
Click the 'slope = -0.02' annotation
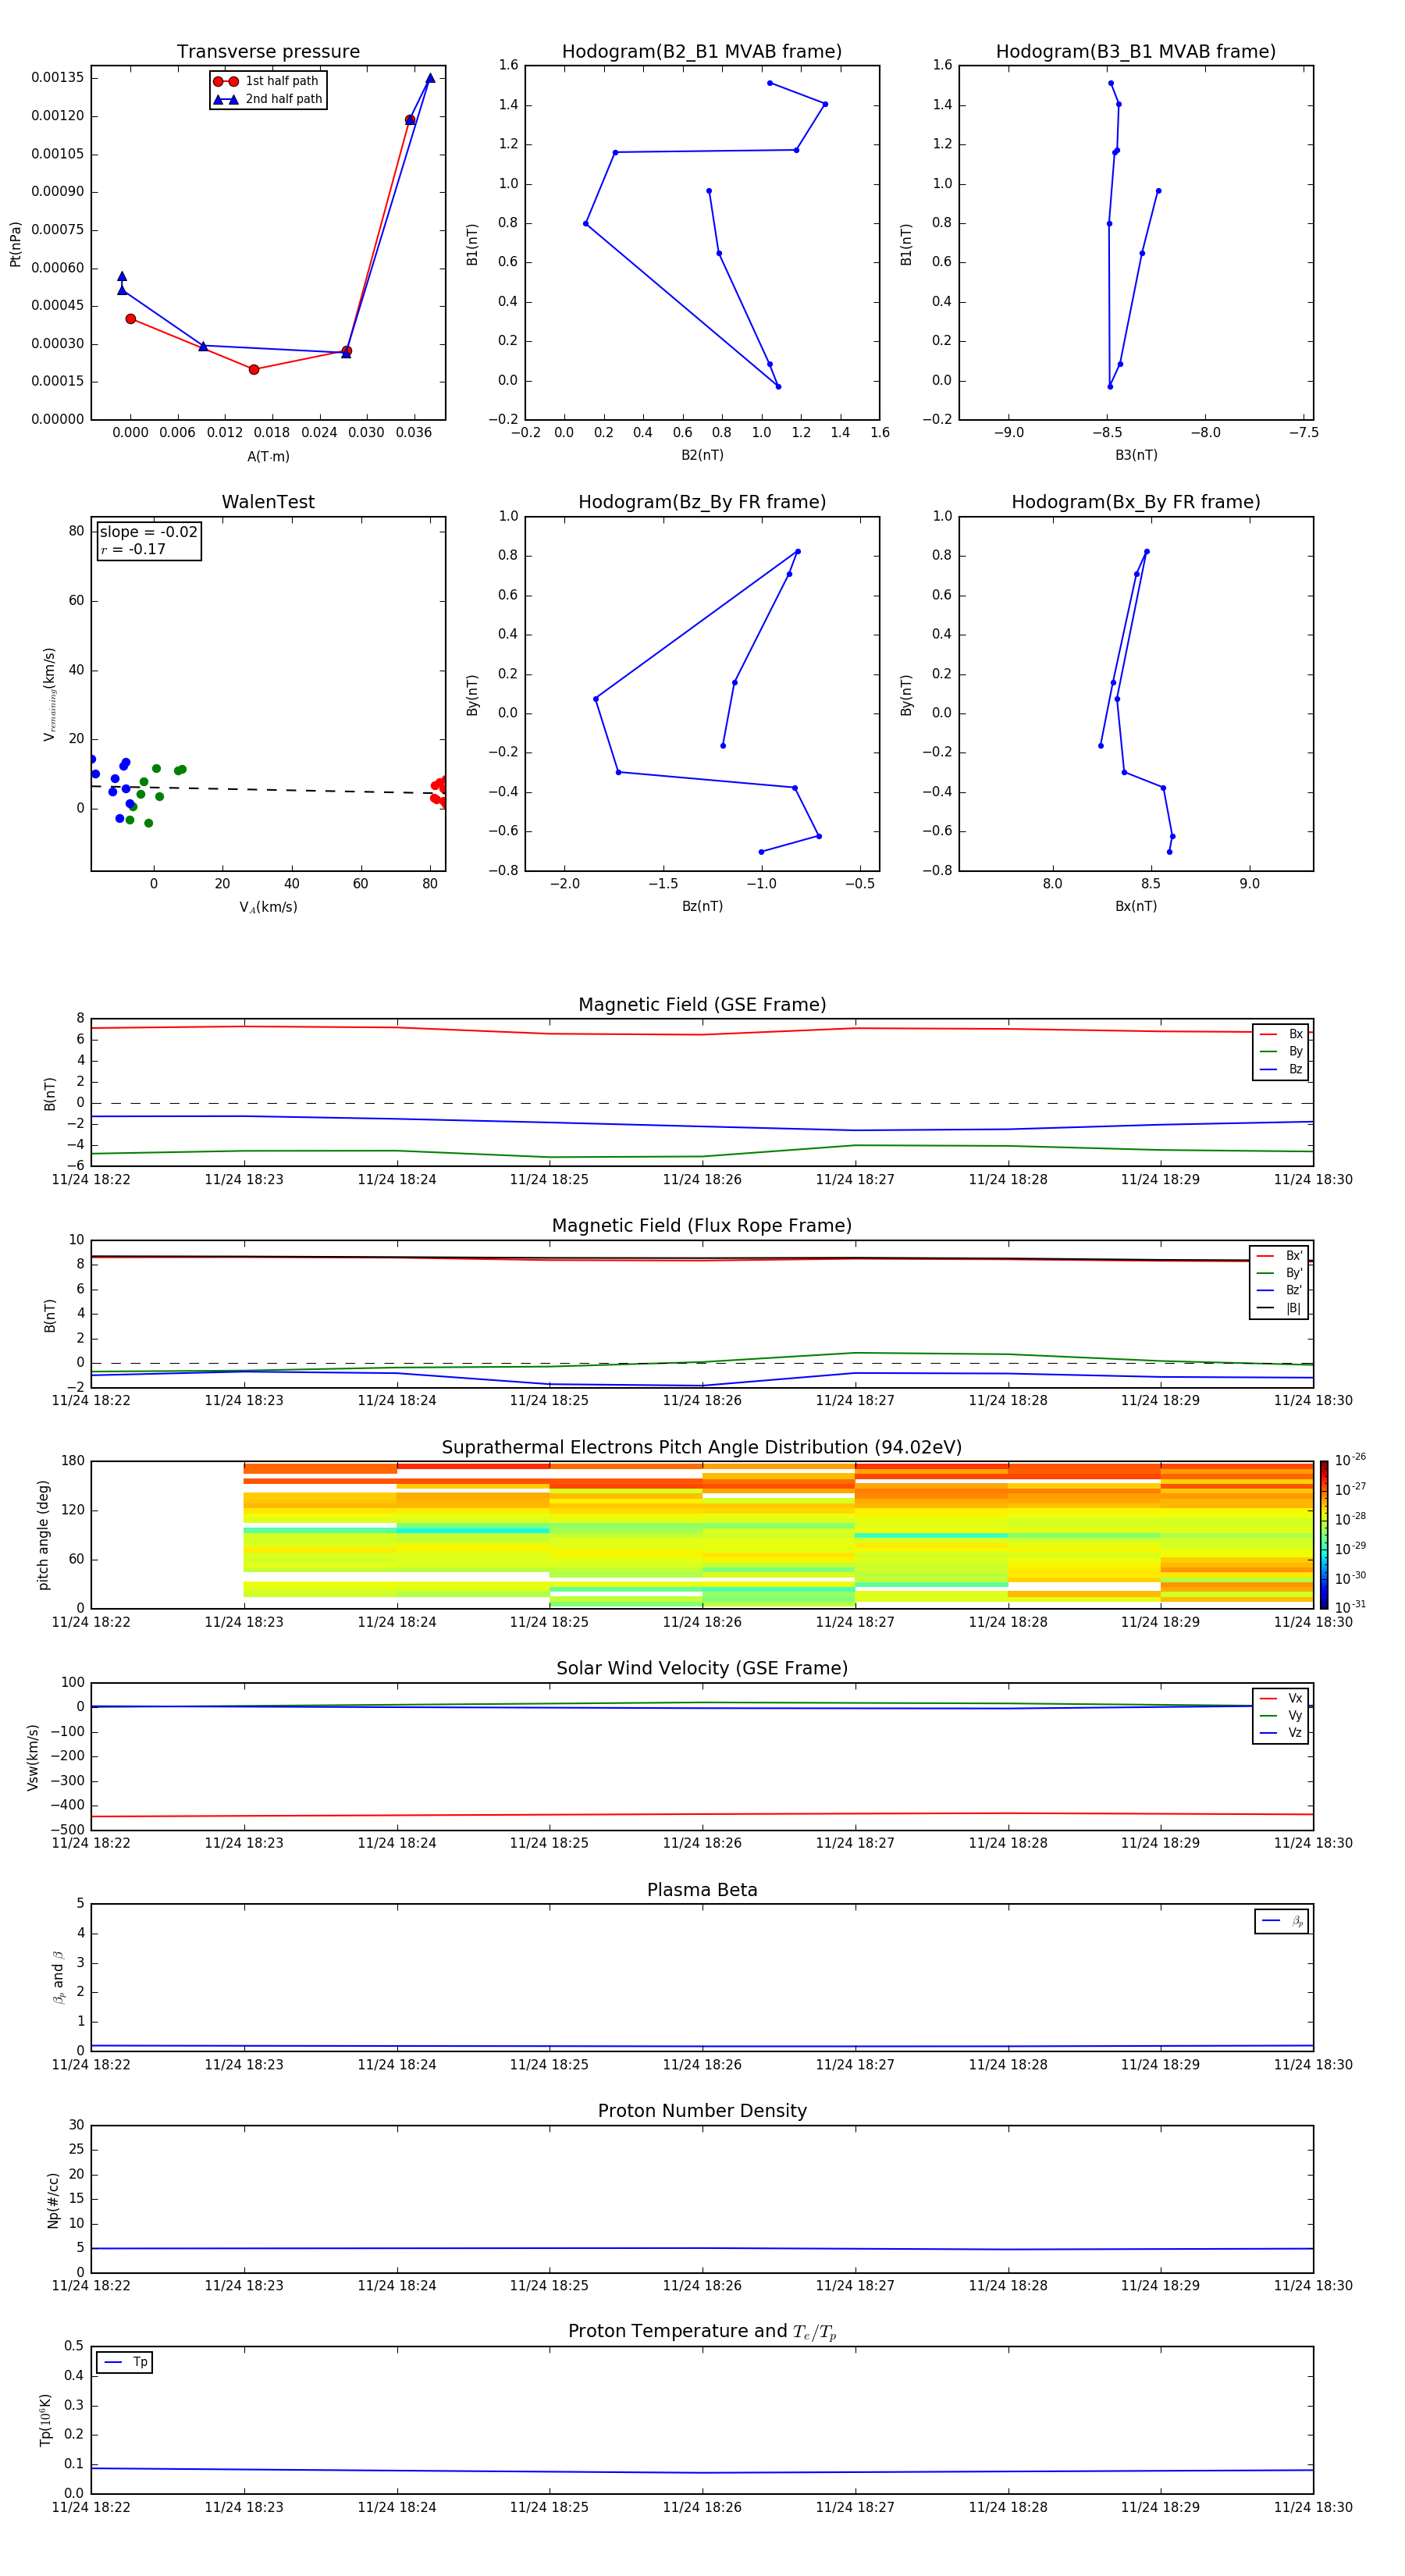coord(148,532)
